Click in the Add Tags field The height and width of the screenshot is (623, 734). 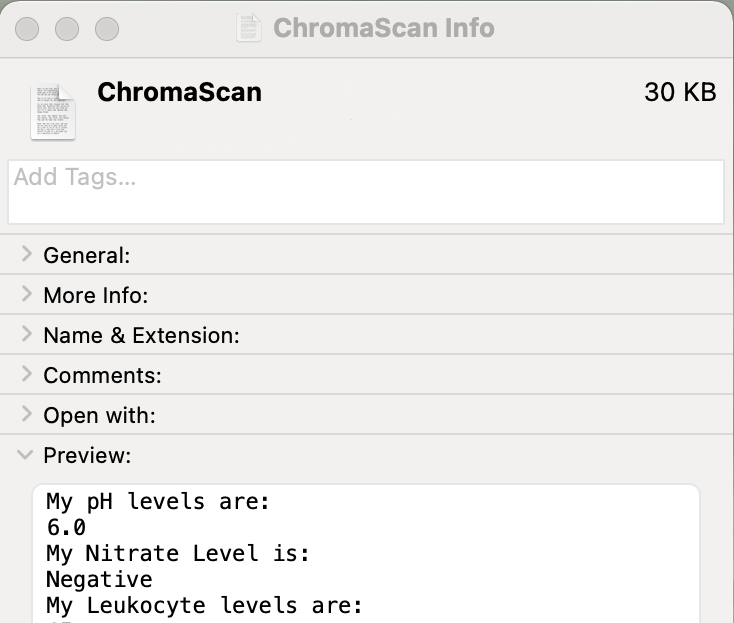365,192
